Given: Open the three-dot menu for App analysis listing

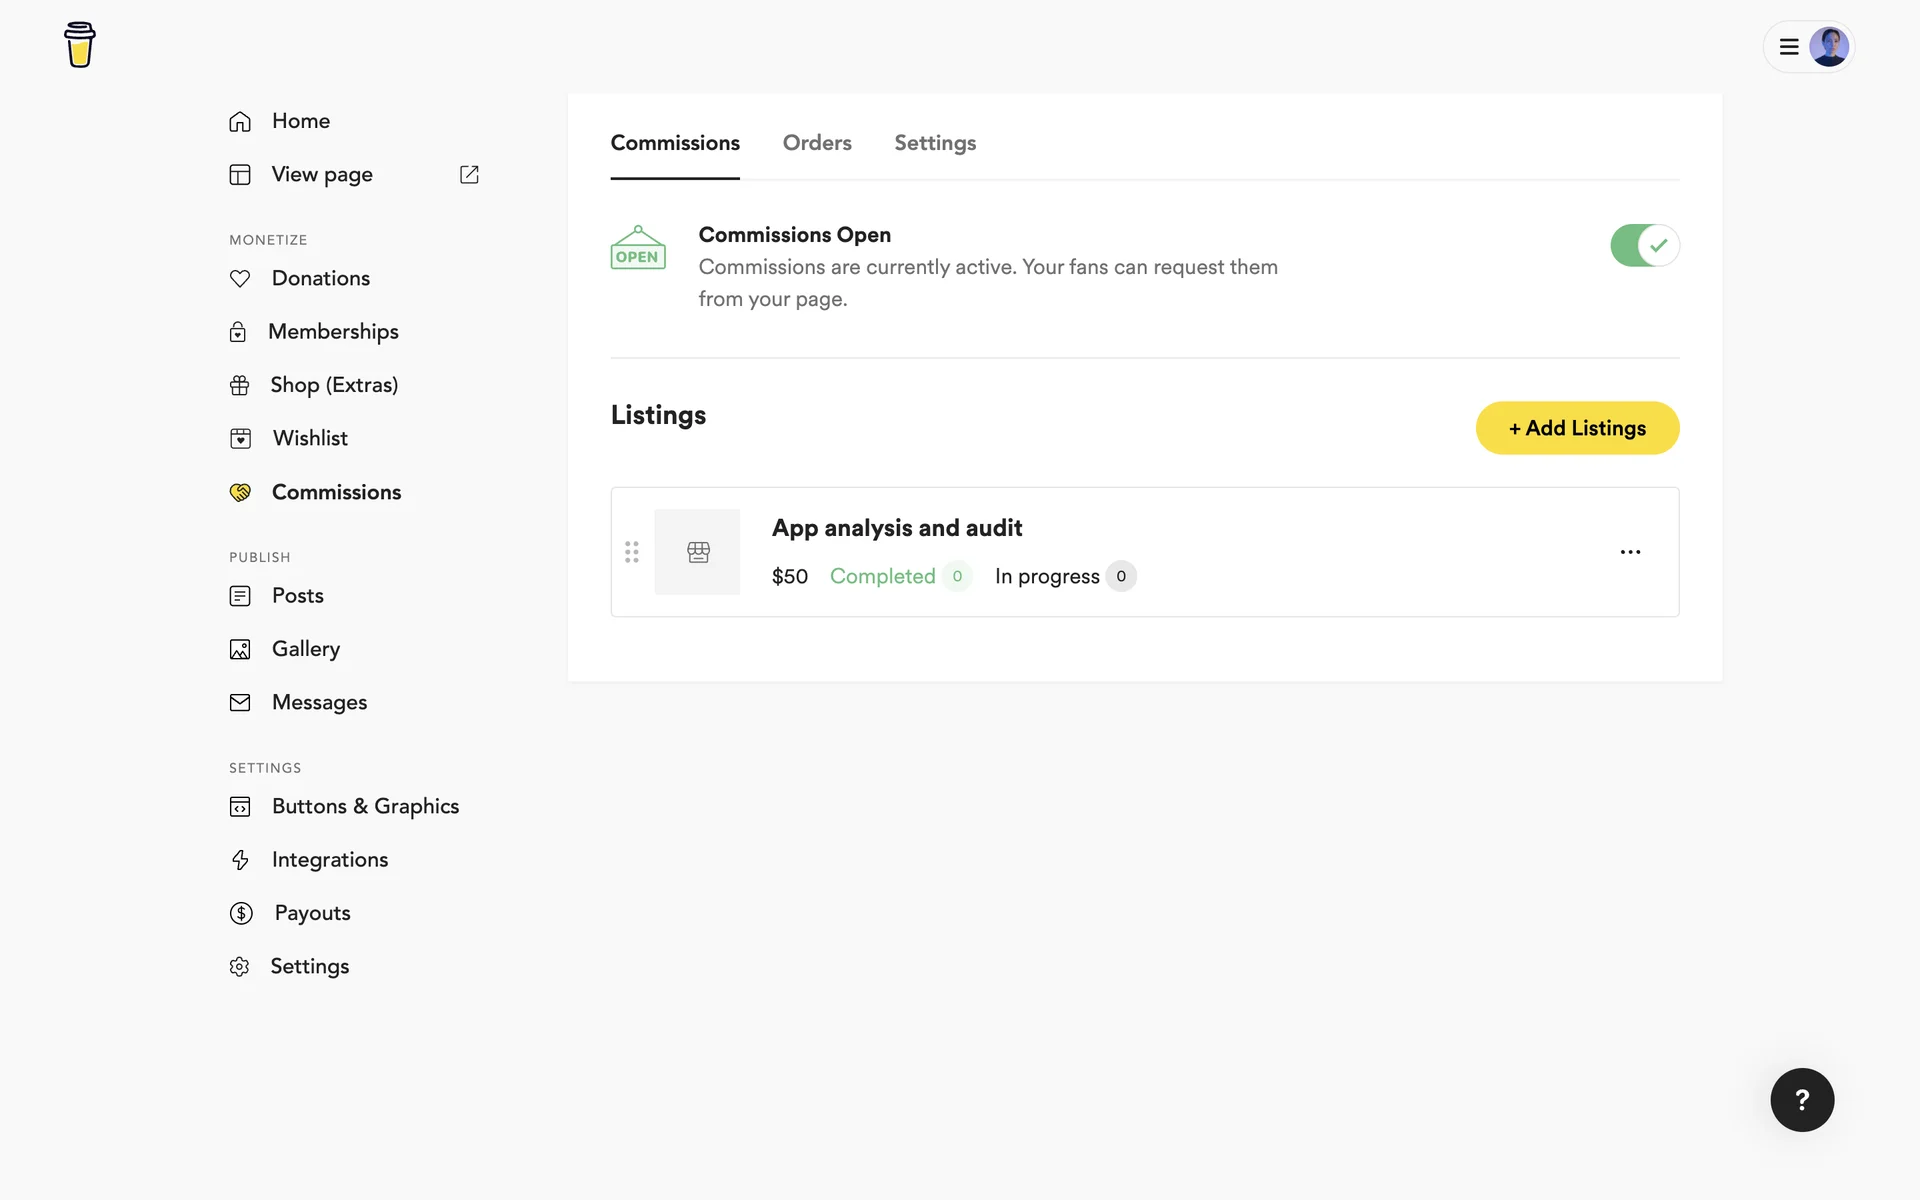Looking at the screenshot, I should pyautogui.click(x=1630, y=552).
